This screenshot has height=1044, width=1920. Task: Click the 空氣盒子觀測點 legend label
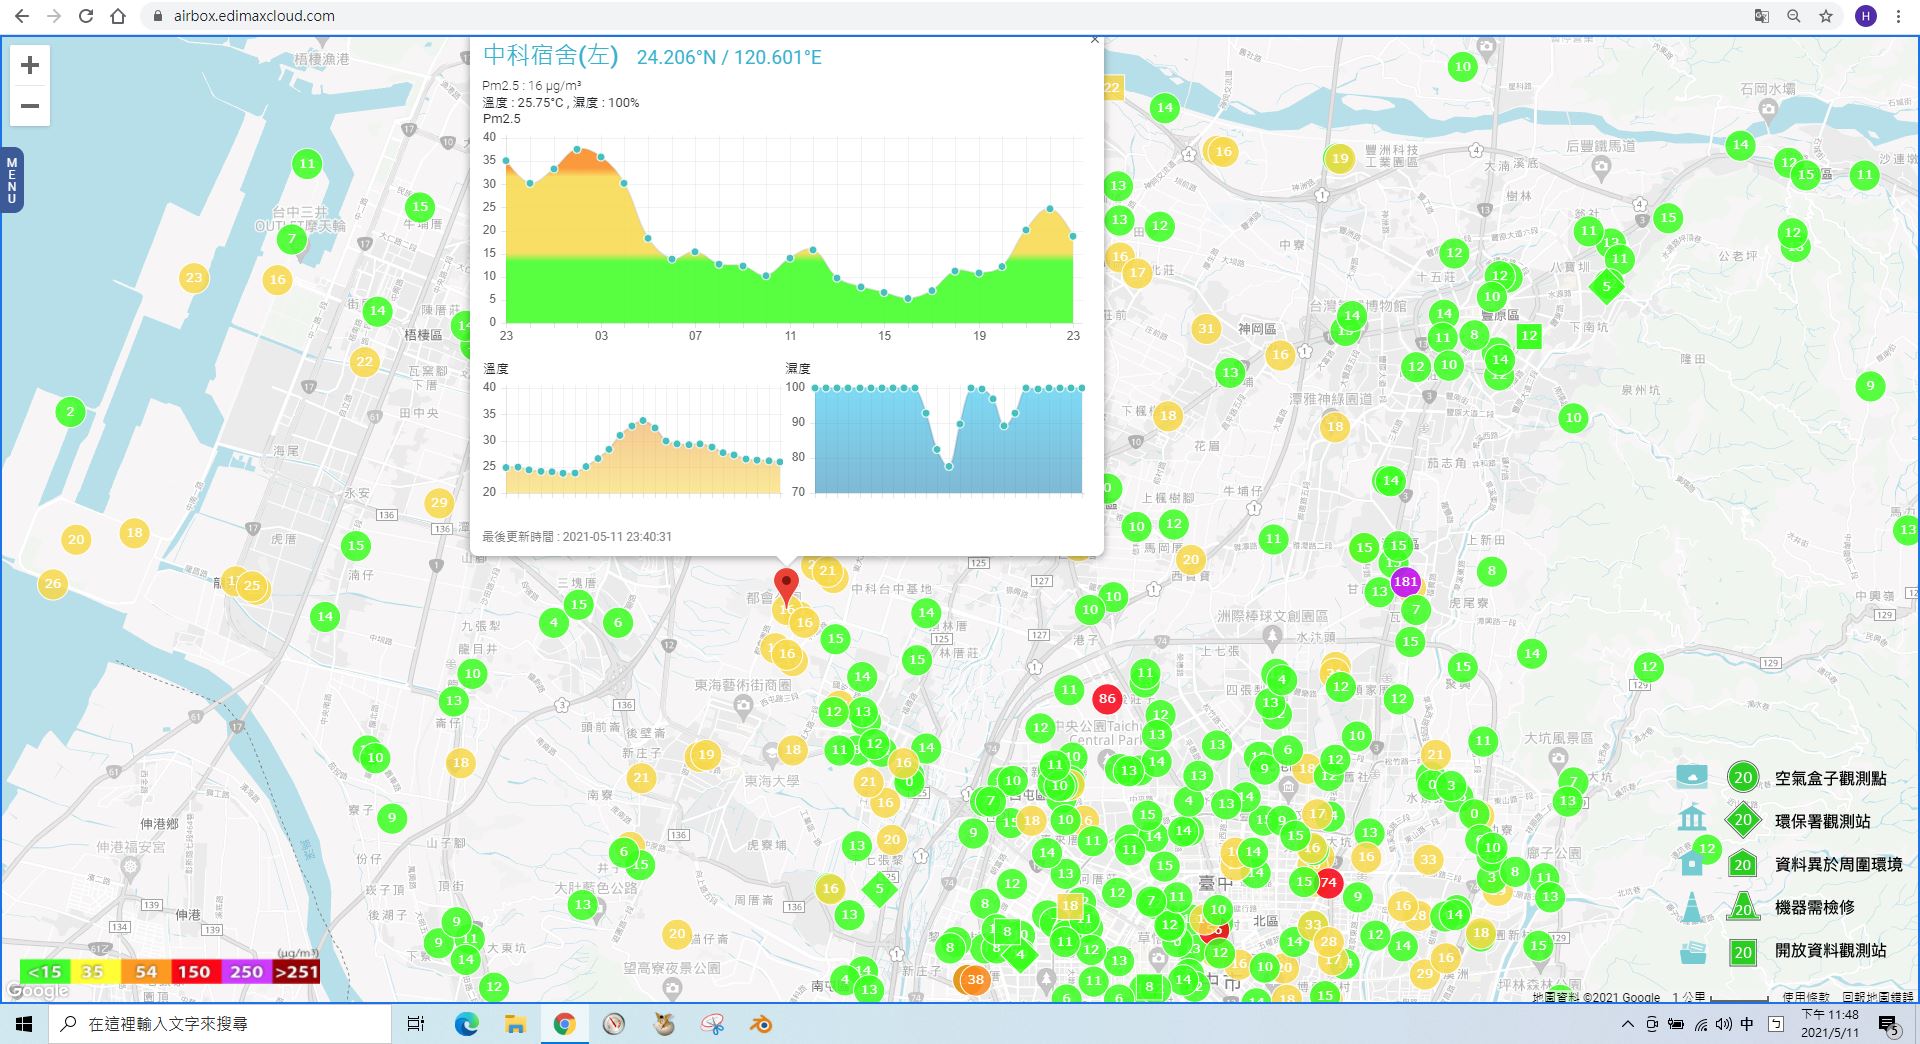click(x=1830, y=778)
